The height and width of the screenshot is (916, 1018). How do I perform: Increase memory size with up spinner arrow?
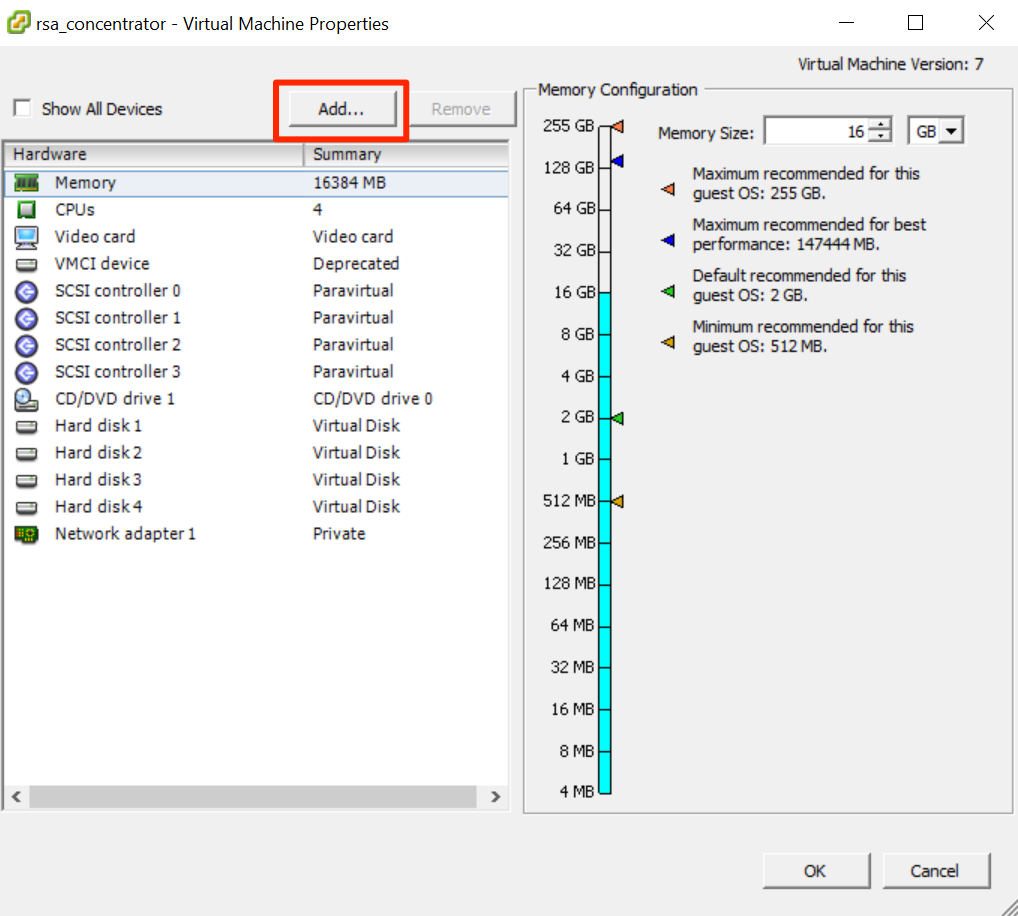880,125
